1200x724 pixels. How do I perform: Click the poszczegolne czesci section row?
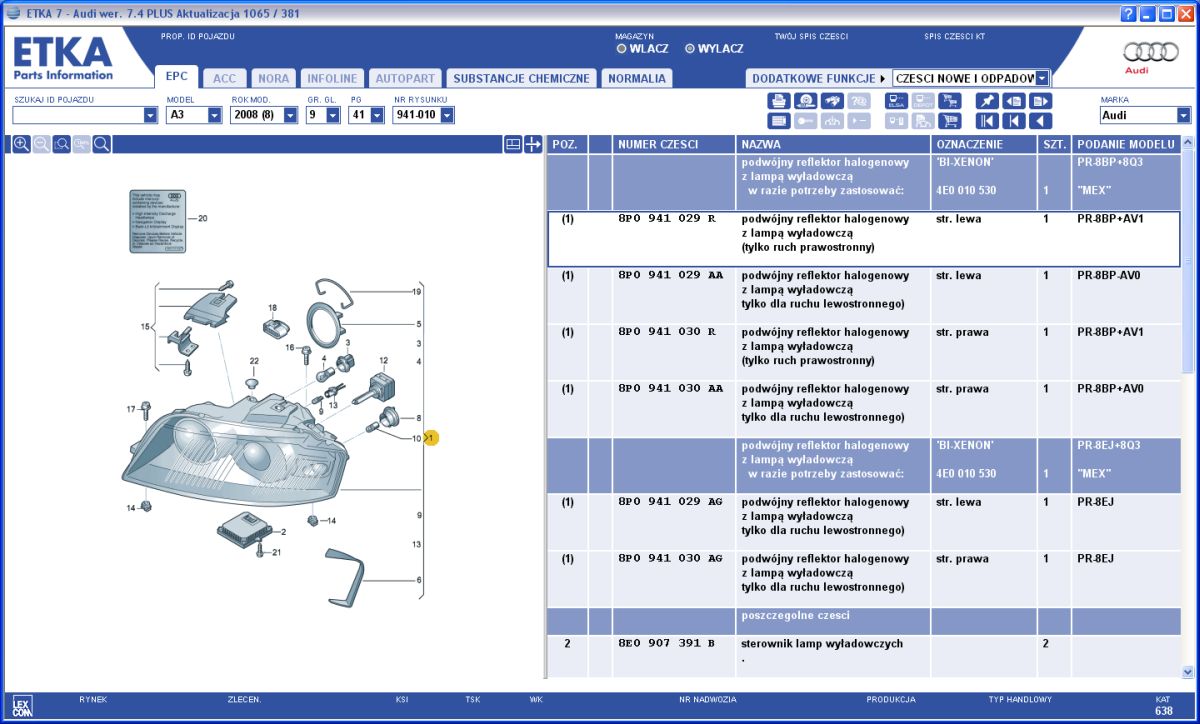pyautogui.click(x=864, y=621)
